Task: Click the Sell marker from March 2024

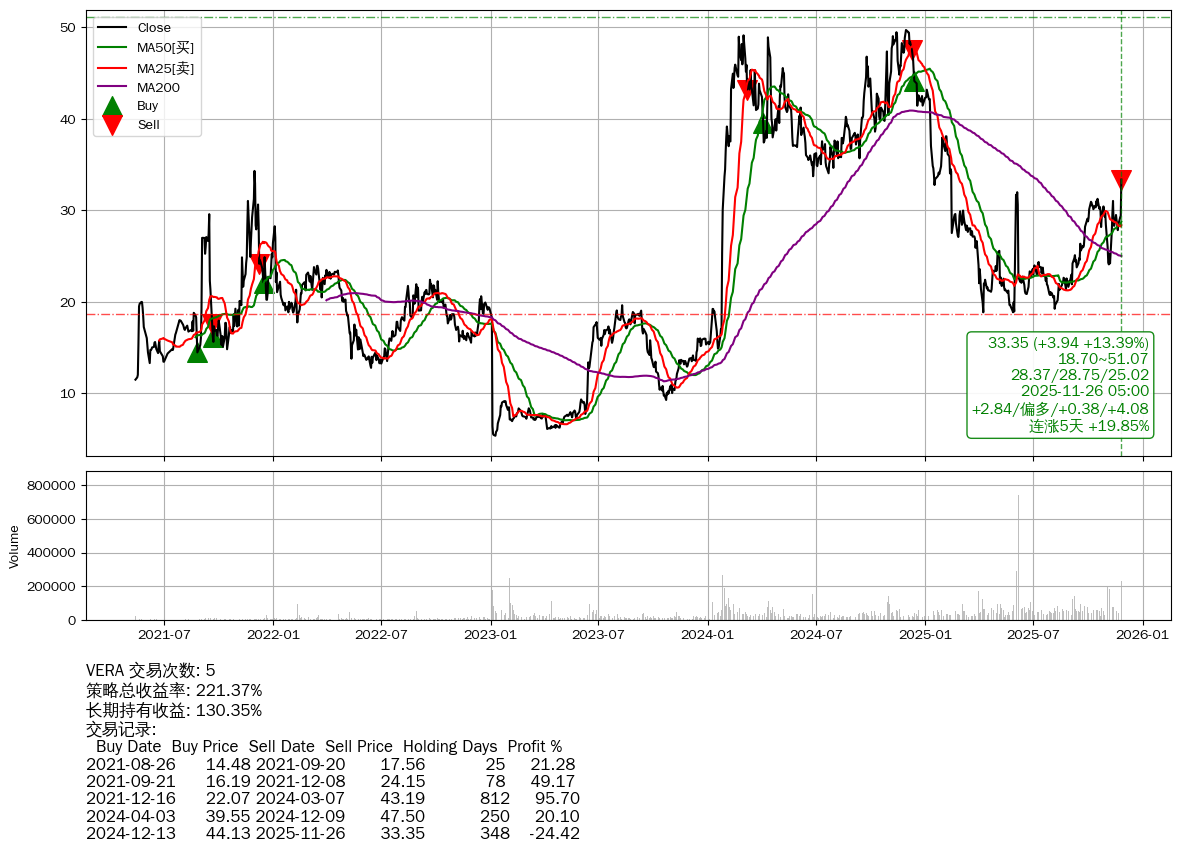Action: 746,89
